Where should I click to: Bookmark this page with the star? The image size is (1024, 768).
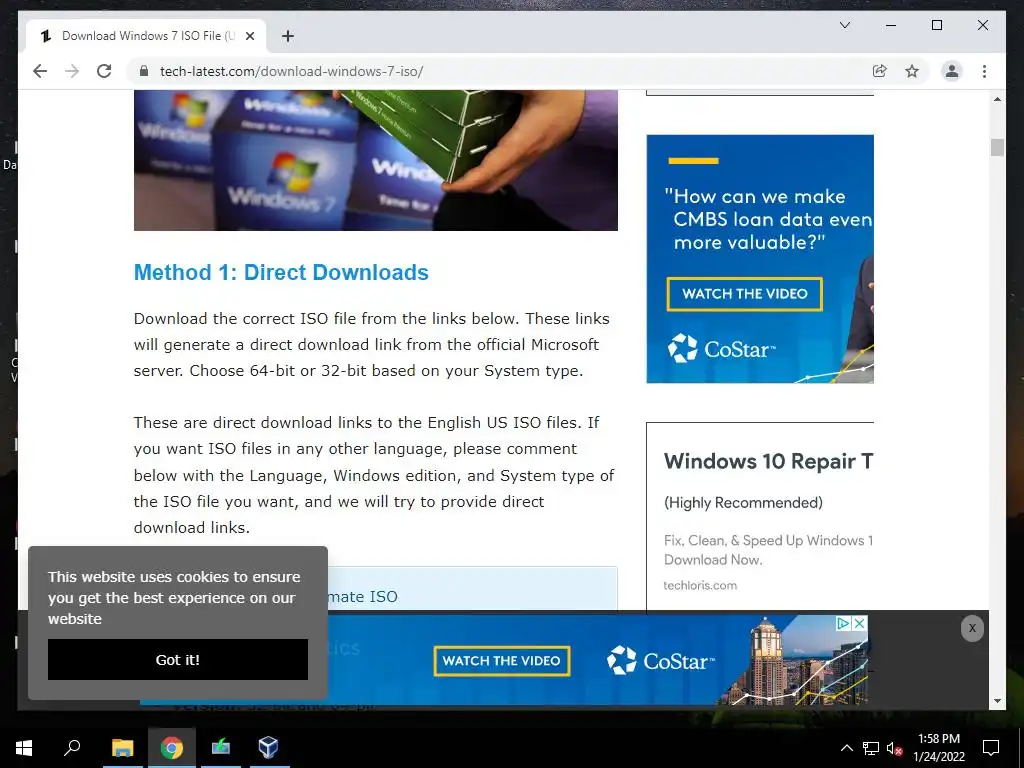click(x=912, y=71)
